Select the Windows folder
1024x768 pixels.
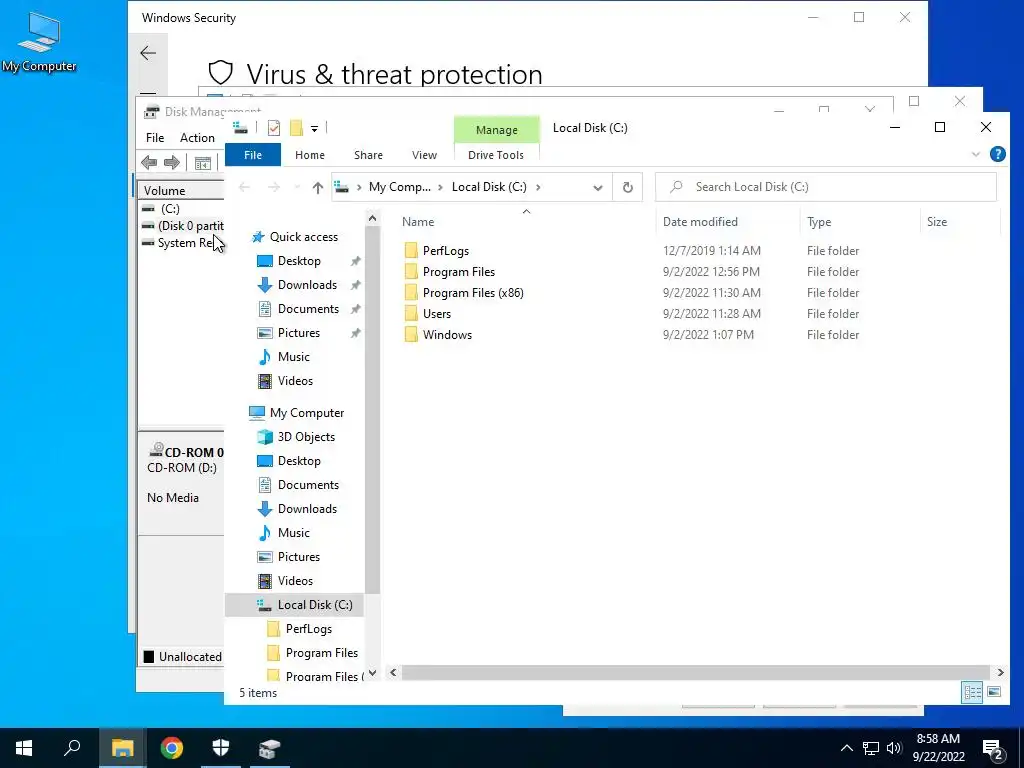447,334
